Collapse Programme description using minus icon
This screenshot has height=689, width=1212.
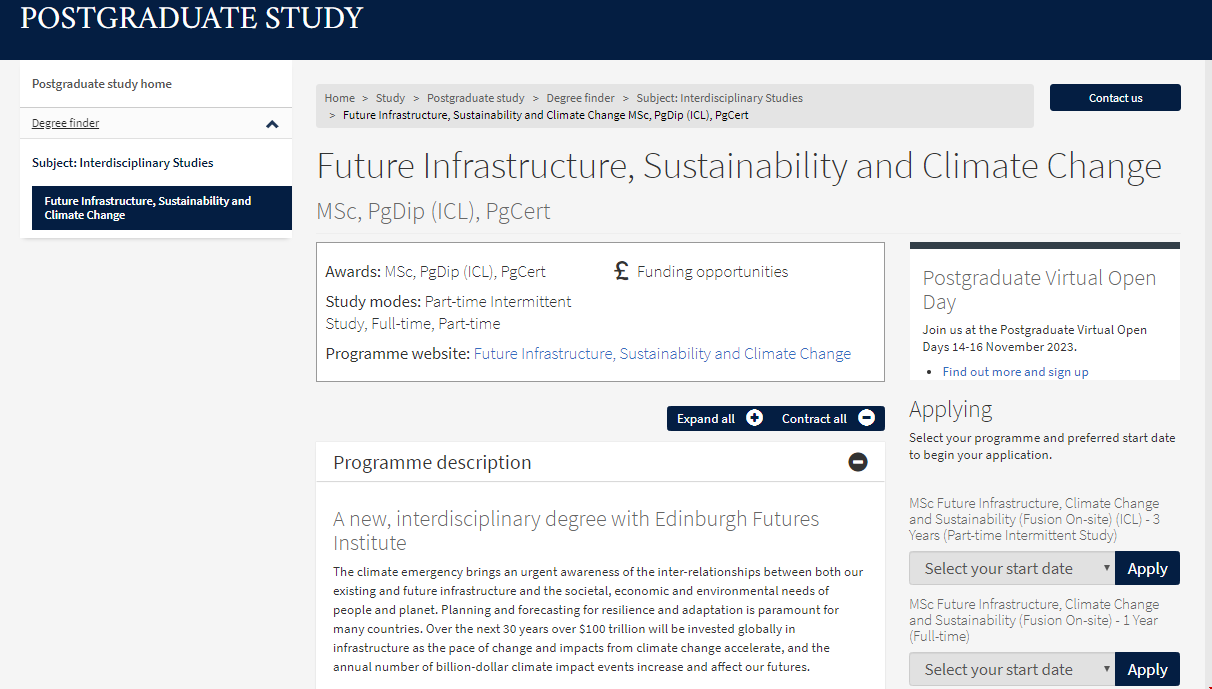(858, 462)
